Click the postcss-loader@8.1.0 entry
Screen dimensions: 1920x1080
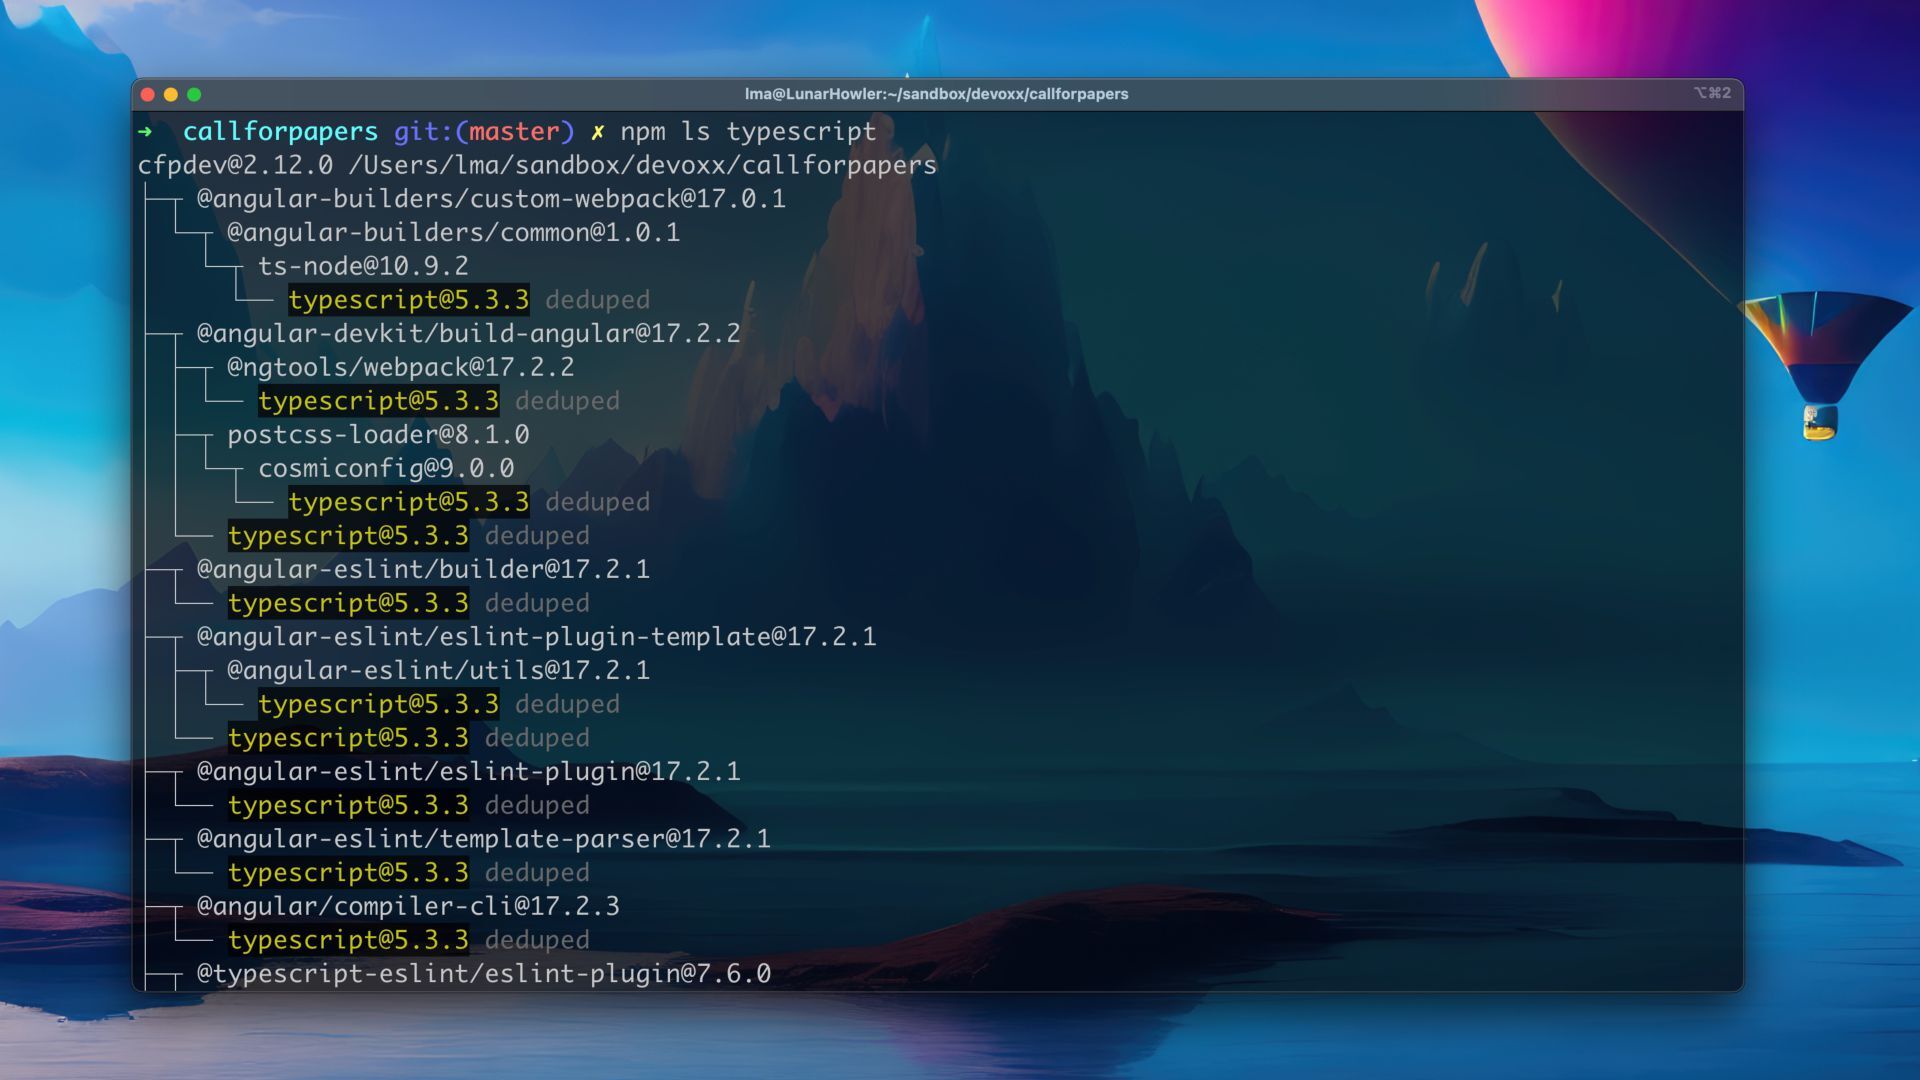click(378, 434)
